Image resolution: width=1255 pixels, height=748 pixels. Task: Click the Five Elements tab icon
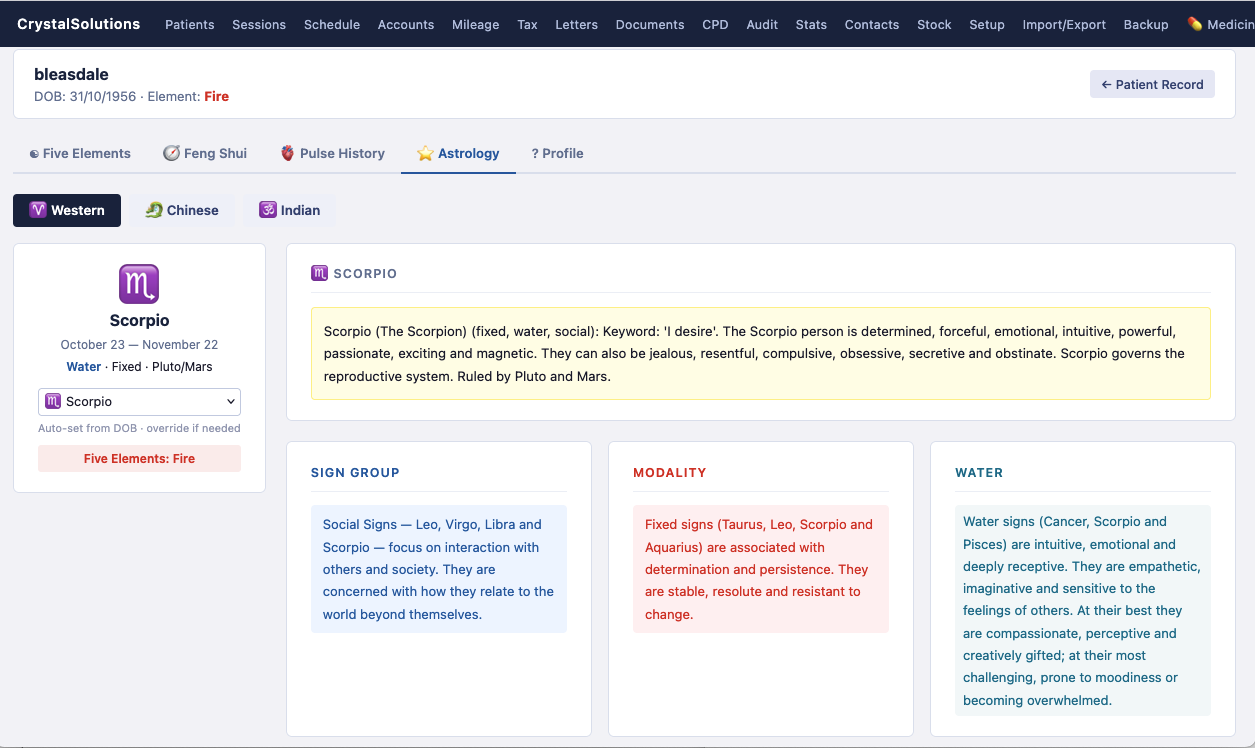pos(34,154)
